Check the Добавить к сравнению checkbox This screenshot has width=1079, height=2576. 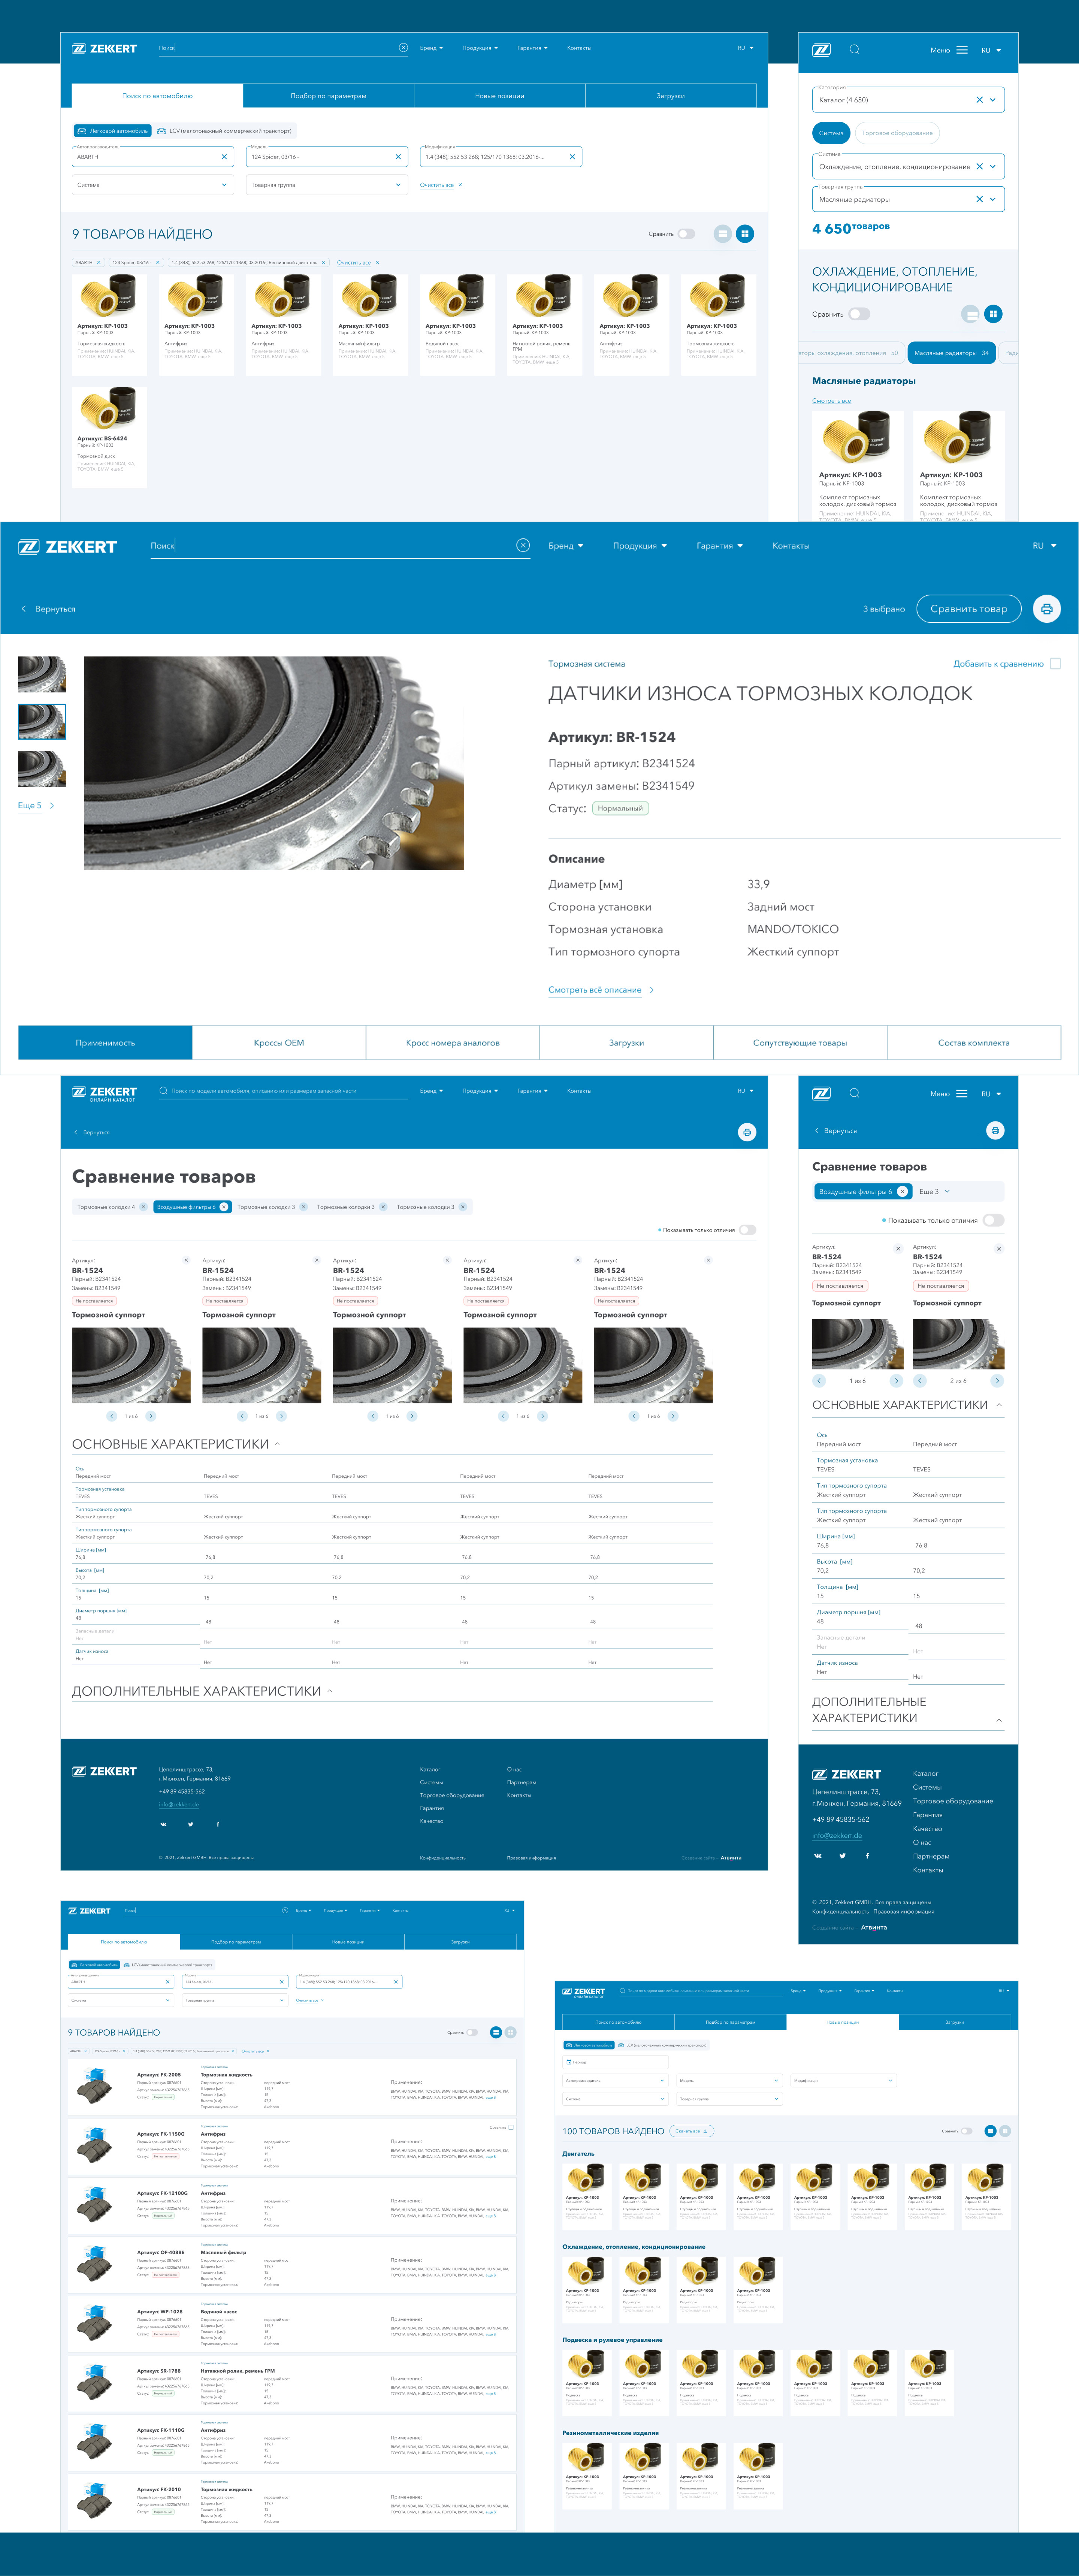click(1055, 664)
